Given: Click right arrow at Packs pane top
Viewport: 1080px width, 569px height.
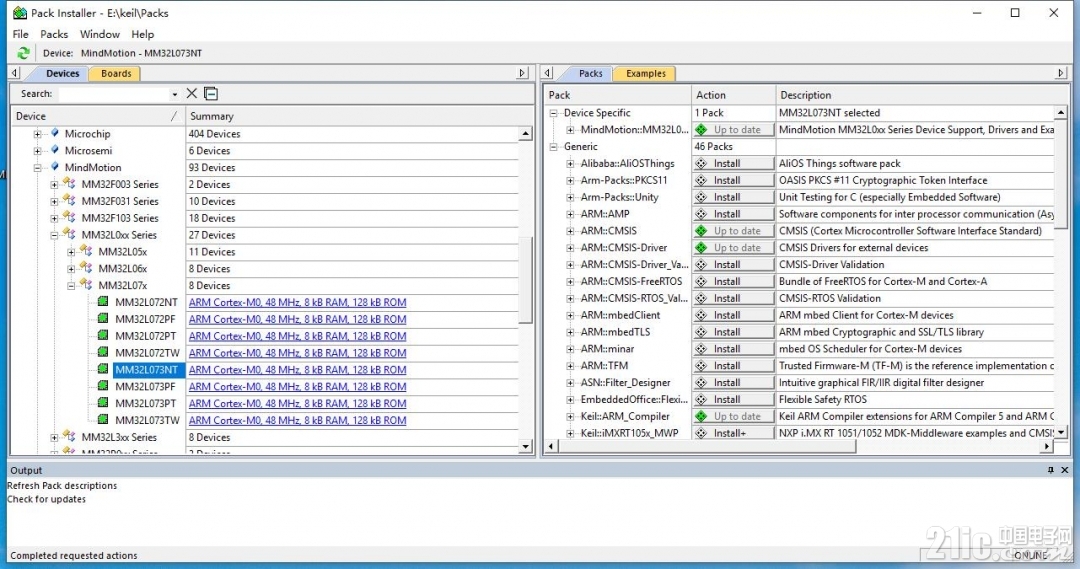Looking at the screenshot, I should tap(1060, 73).
